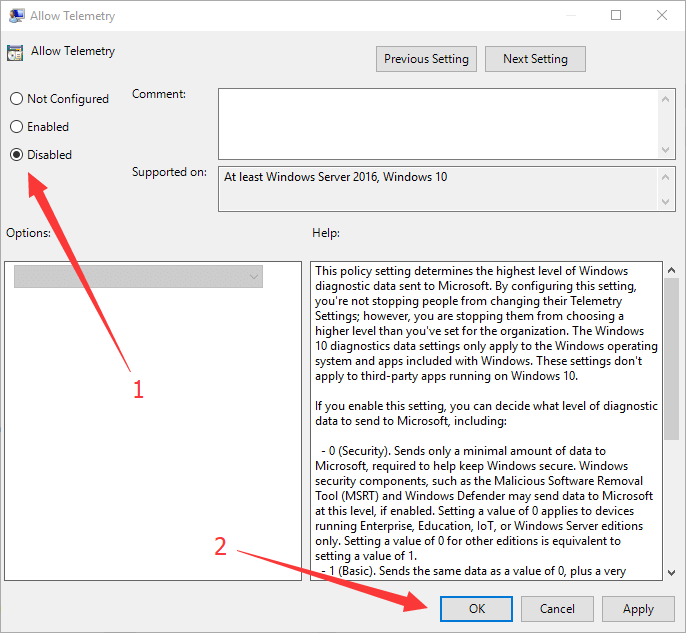
Task: Select the Not Configured radio button
Action: coord(16,99)
